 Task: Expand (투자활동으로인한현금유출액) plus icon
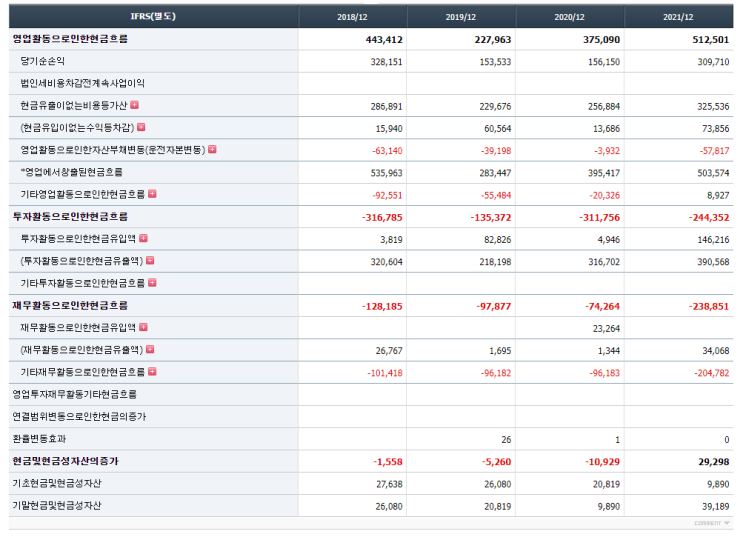150,260
